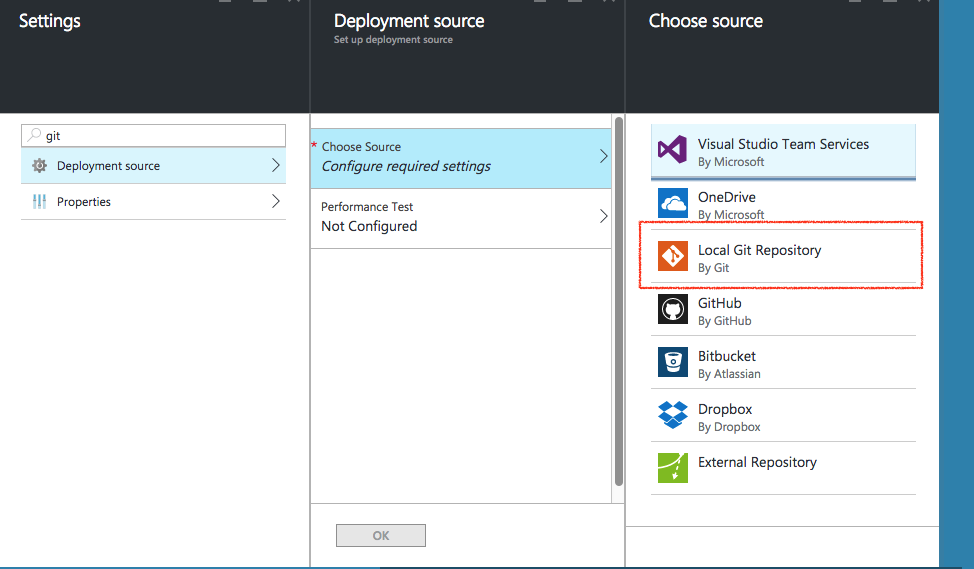Expand Deployment source using its chevron
This screenshot has width=974, height=569.
coord(276,165)
